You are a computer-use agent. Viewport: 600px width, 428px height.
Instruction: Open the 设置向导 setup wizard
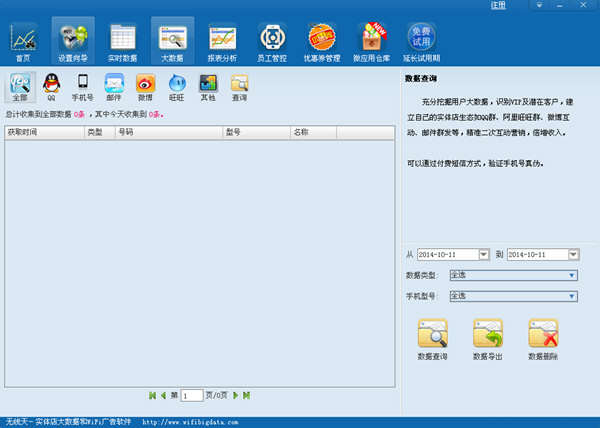72,42
